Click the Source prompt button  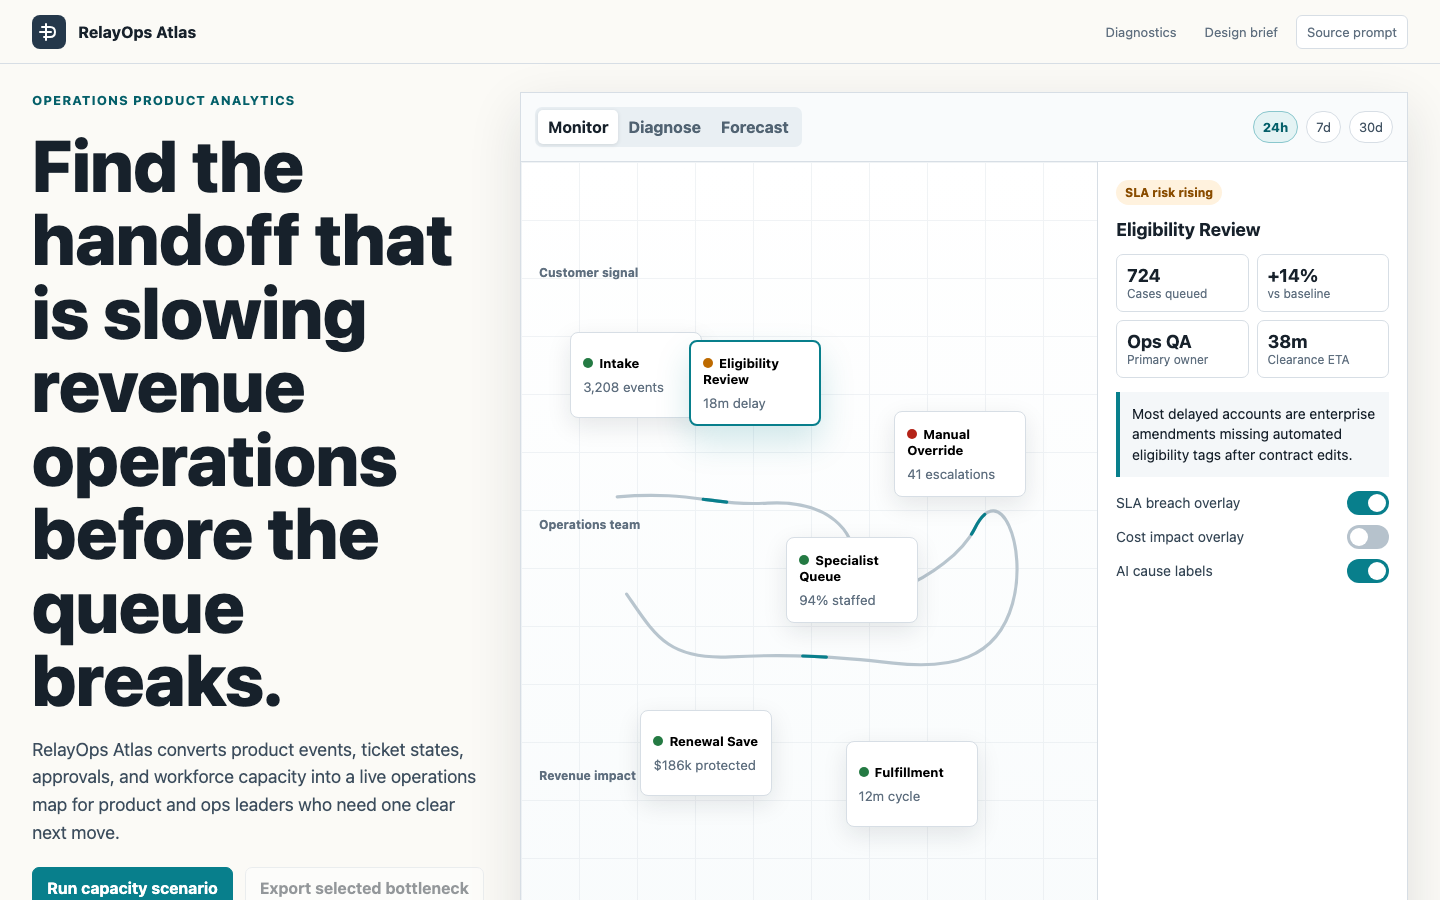(1351, 32)
